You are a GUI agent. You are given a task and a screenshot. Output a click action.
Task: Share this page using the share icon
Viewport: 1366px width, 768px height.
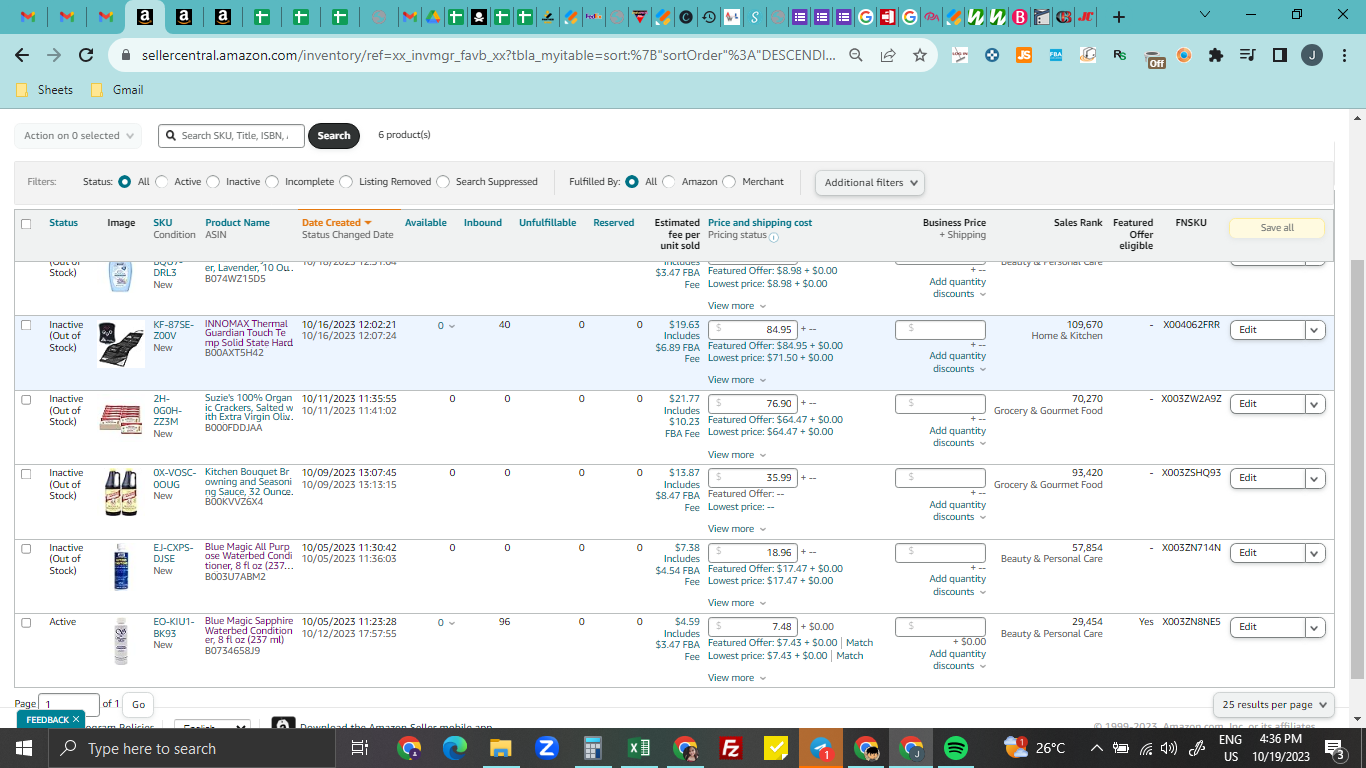click(x=888, y=56)
